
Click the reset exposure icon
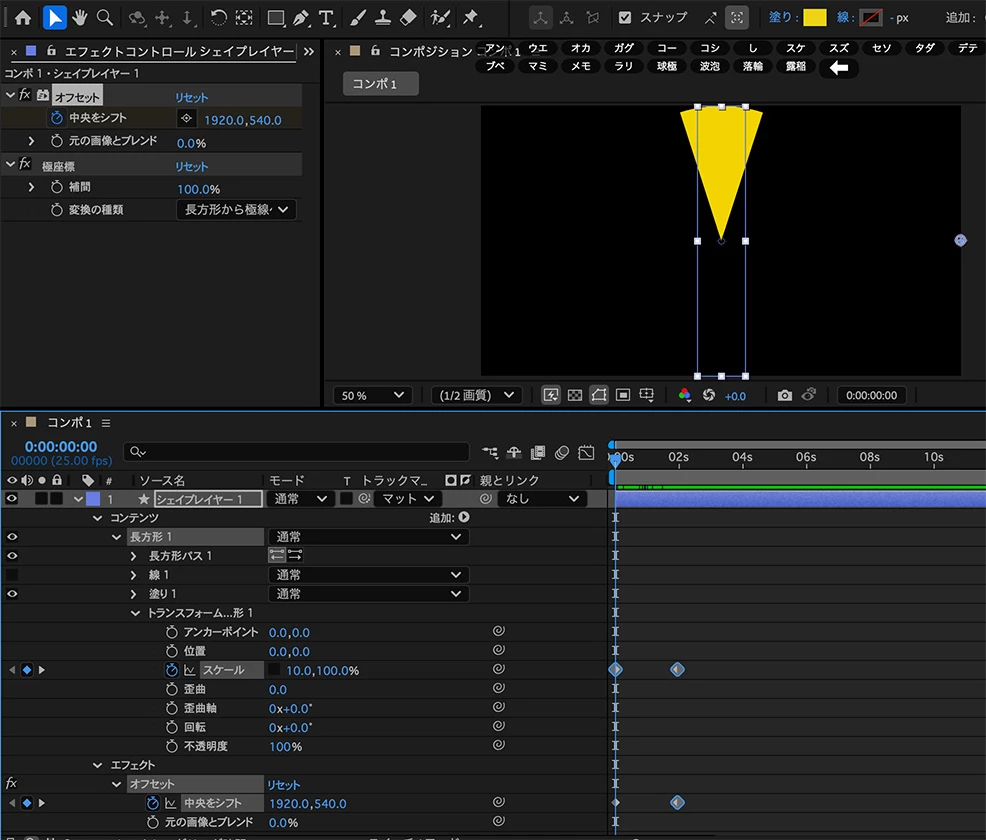(709, 395)
